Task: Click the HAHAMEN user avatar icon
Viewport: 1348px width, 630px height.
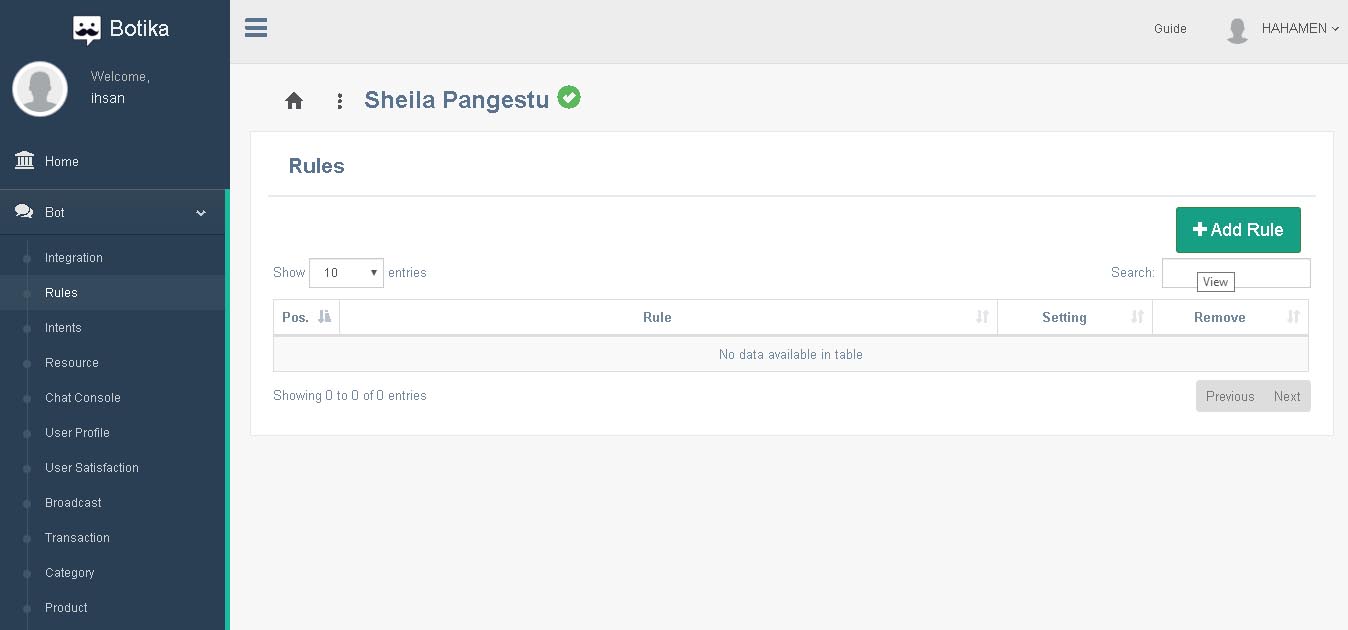Action: pyautogui.click(x=1237, y=30)
